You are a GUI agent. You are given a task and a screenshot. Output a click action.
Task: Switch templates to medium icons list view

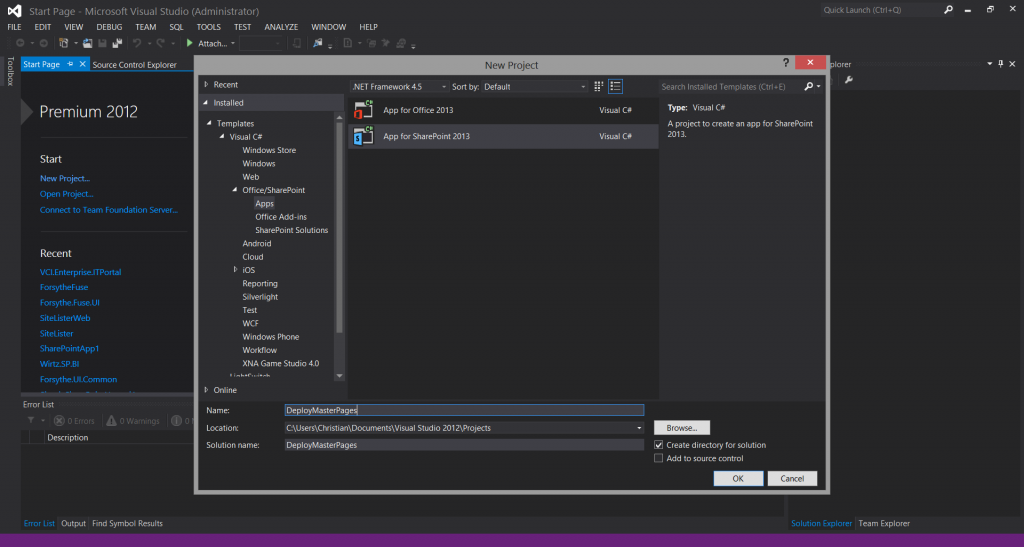[615, 86]
